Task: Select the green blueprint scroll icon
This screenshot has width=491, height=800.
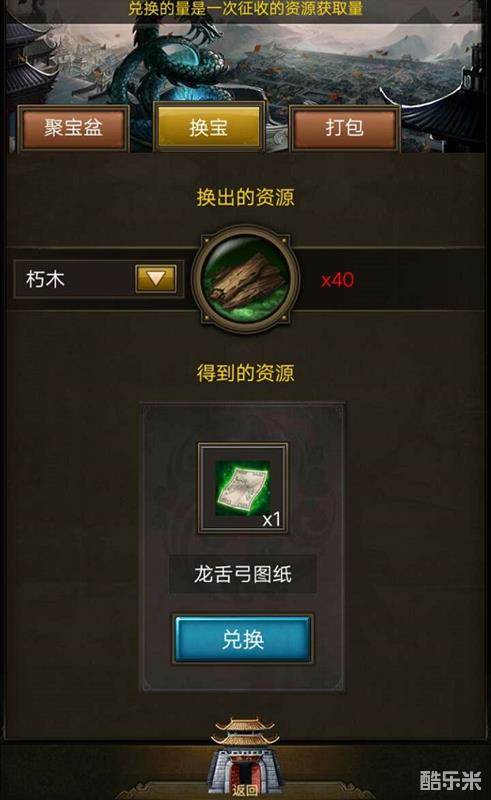Action: pos(242,487)
